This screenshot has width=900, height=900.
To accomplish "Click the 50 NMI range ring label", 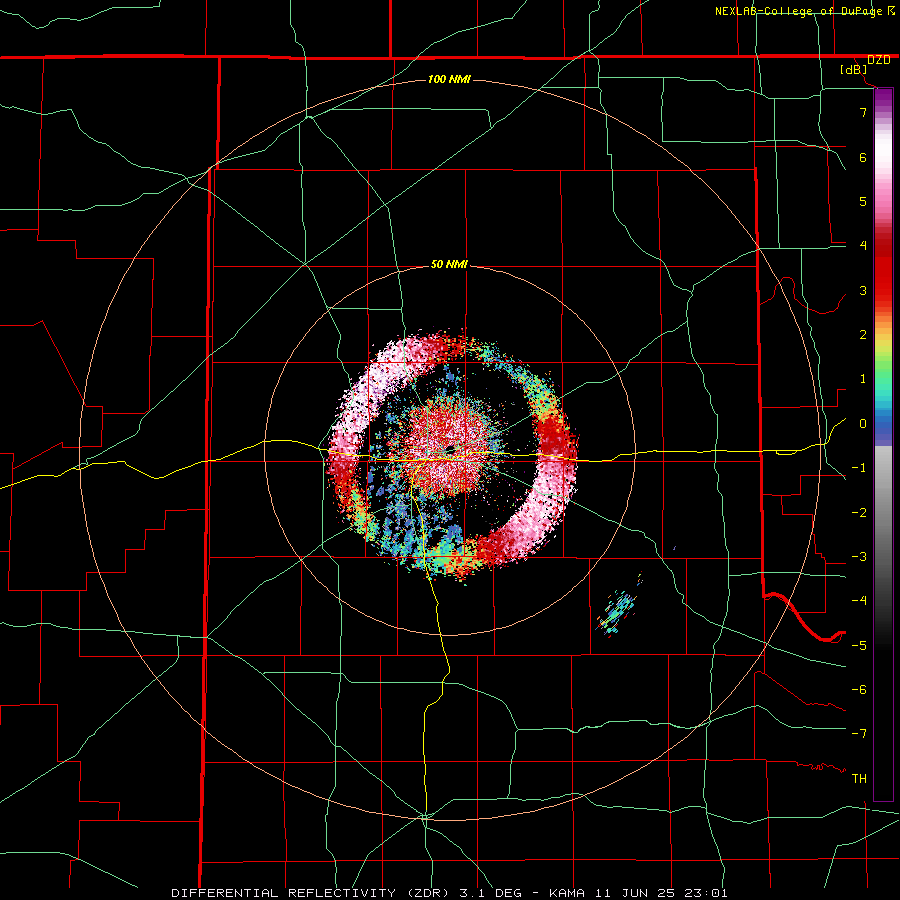I will pyautogui.click(x=449, y=265).
